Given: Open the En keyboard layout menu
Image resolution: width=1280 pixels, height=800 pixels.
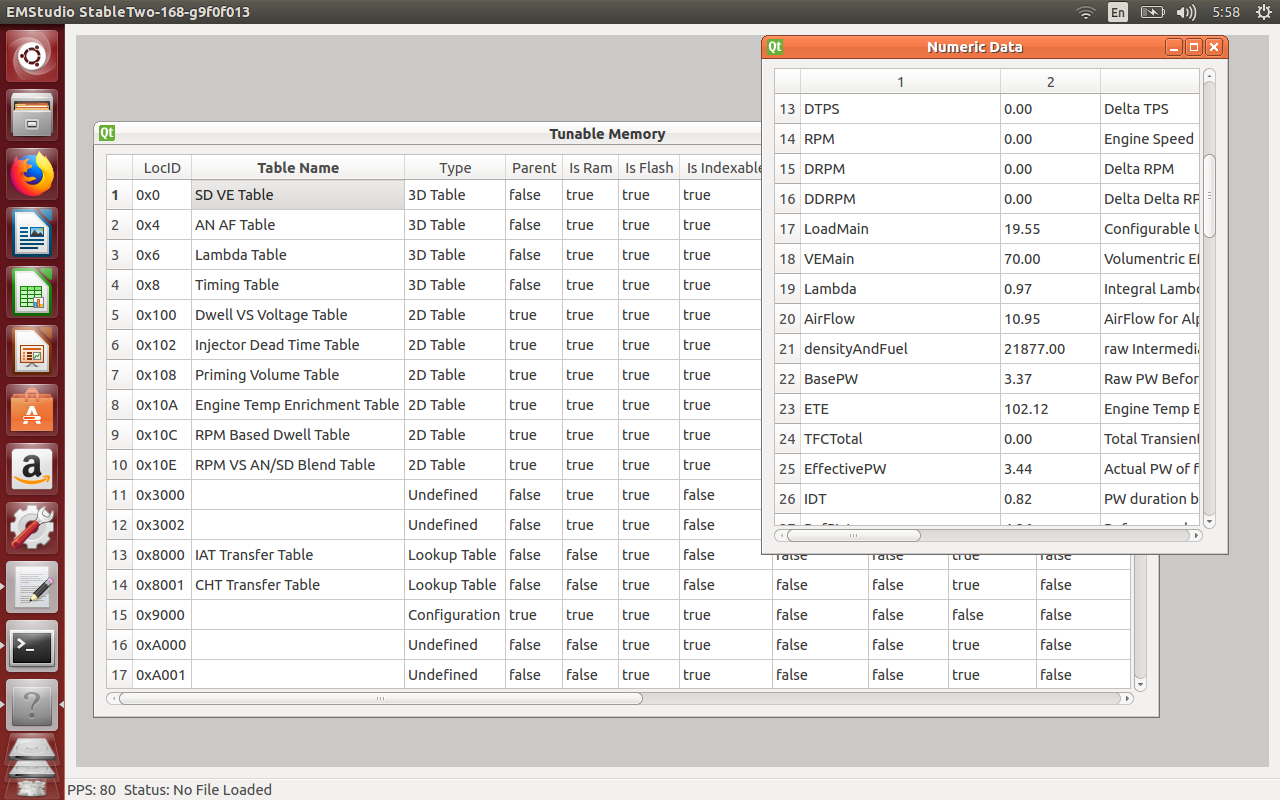Looking at the screenshot, I should coord(1118,12).
